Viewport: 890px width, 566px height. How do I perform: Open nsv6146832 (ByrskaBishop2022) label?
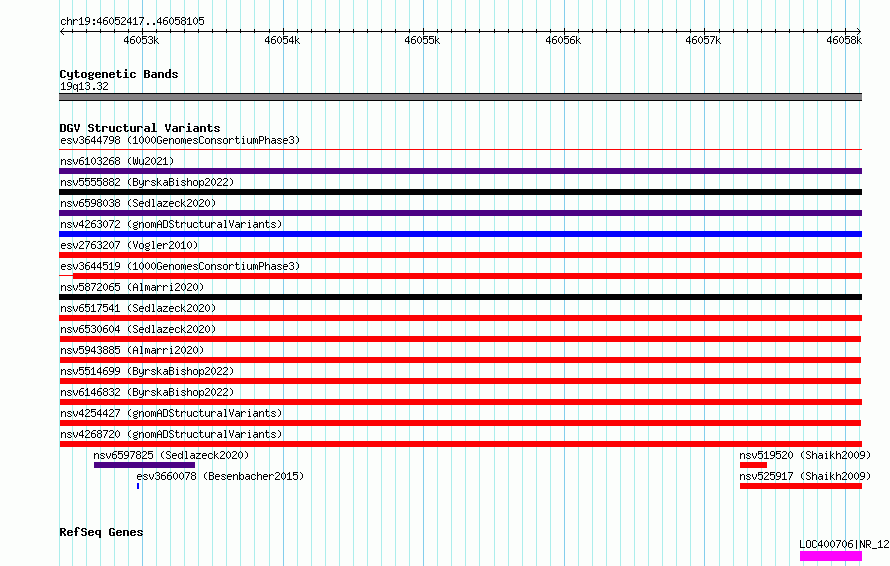tap(147, 392)
